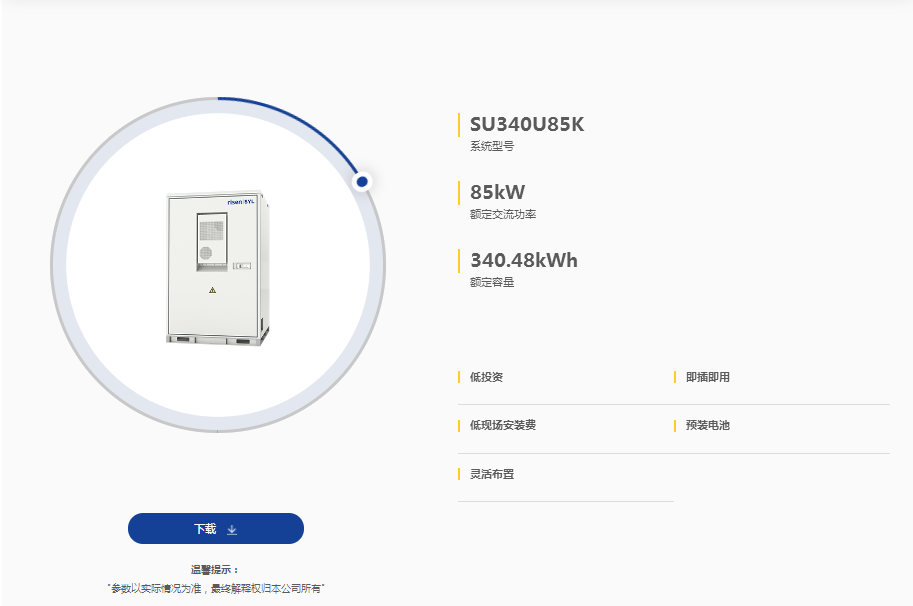Click the yellow warning triangle on cabinet door
This screenshot has height=606, width=913.
tap(213, 290)
